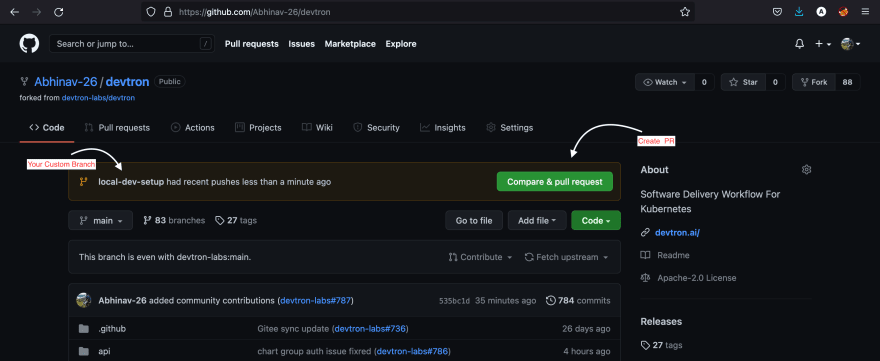Screen dimensions: 880x361
Task: Open the browser hamburger menu icon
Action: pos(865,12)
